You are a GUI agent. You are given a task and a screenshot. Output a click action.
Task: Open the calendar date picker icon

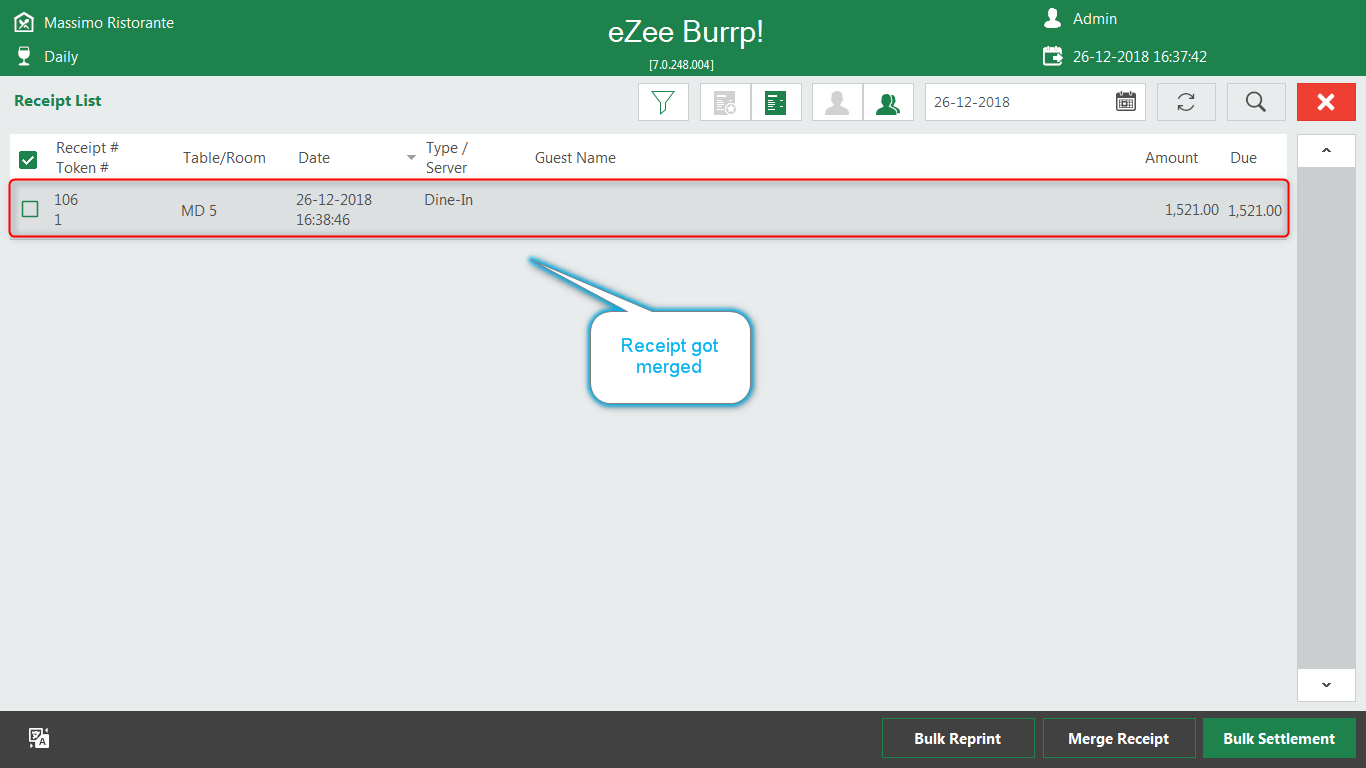point(1126,102)
